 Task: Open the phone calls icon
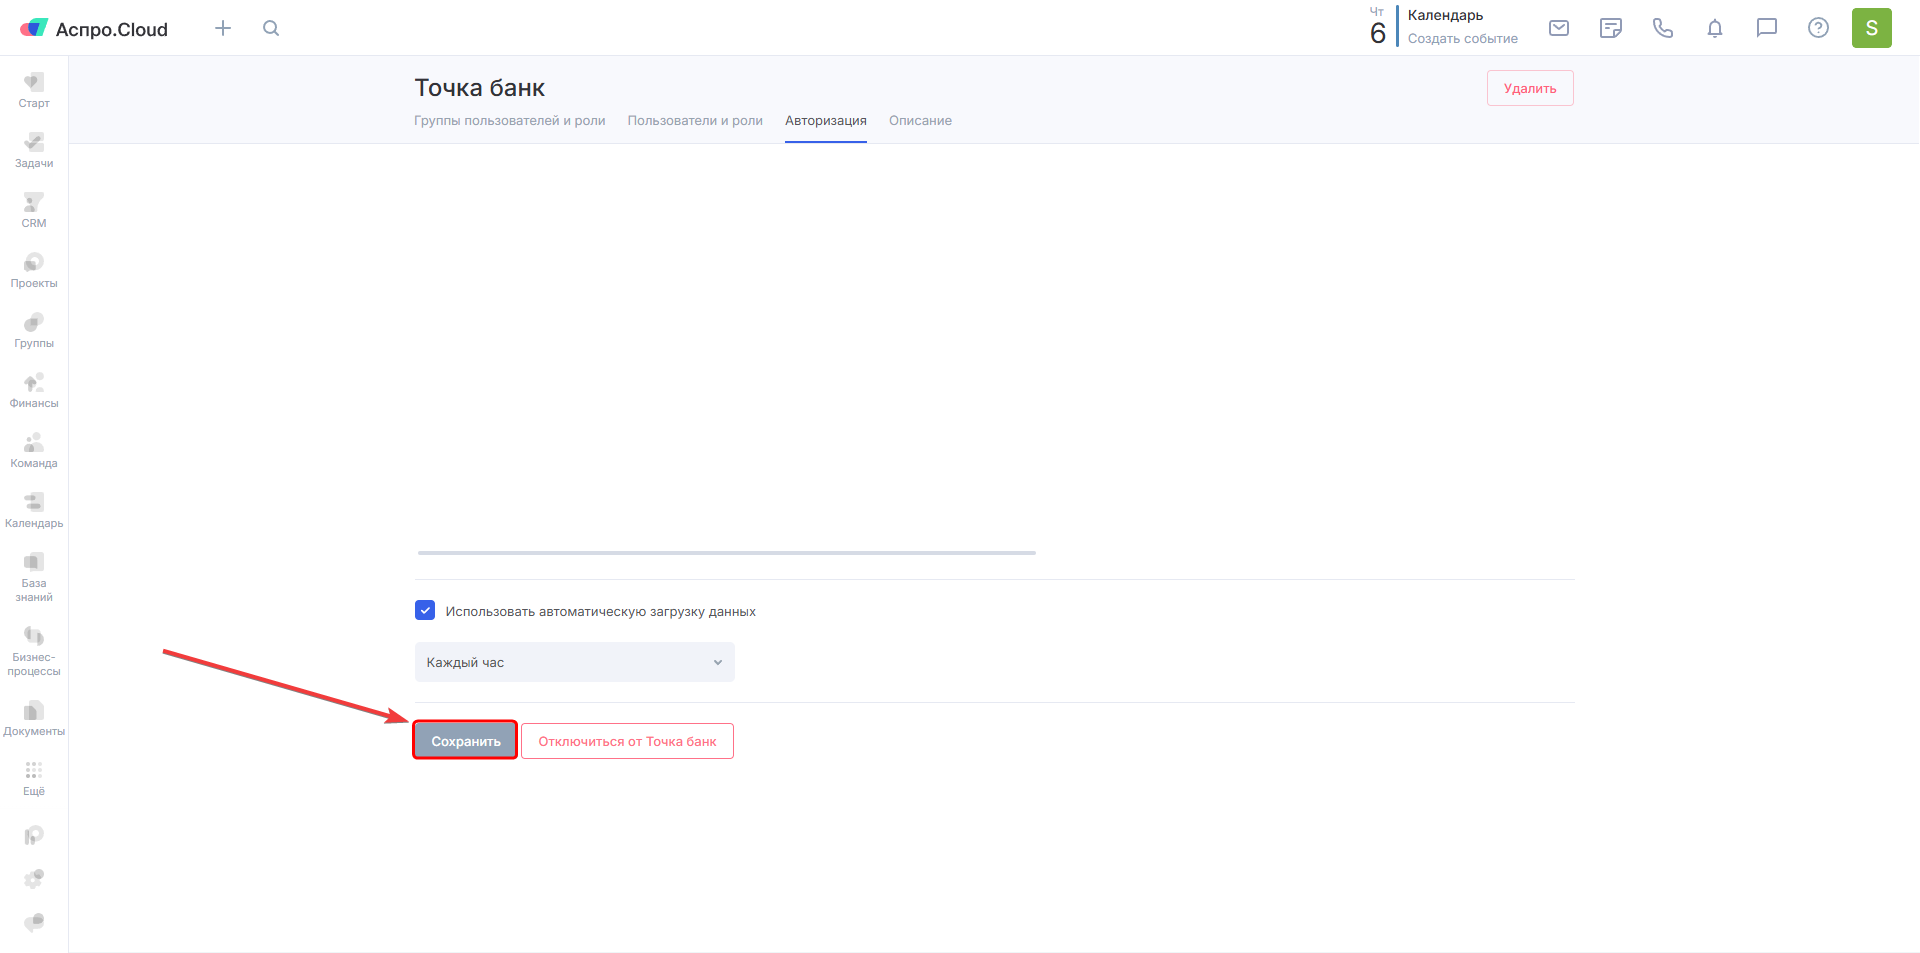[1663, 28]
